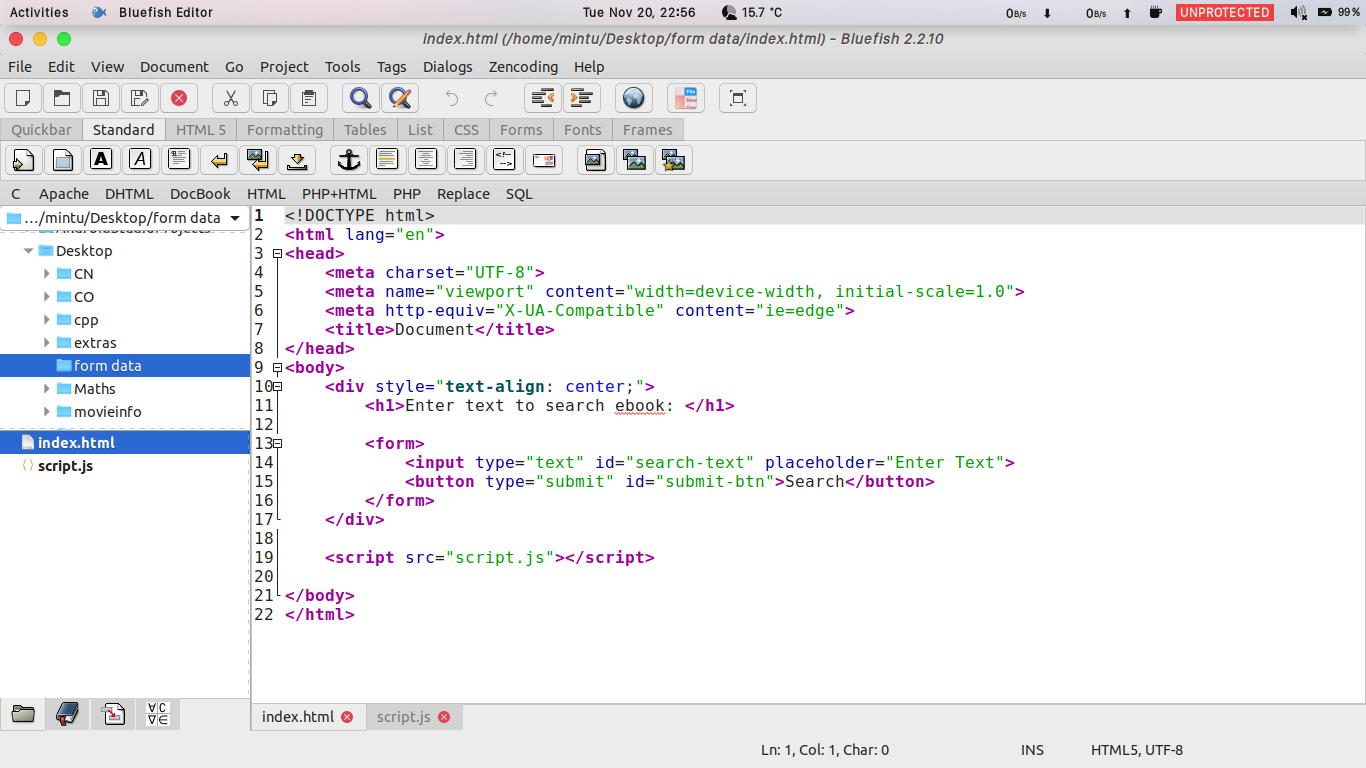Insert Anchor with the anchor icon
This screenshot has width=1366, height=768.
pyautogui.click(x=348, y=160)
